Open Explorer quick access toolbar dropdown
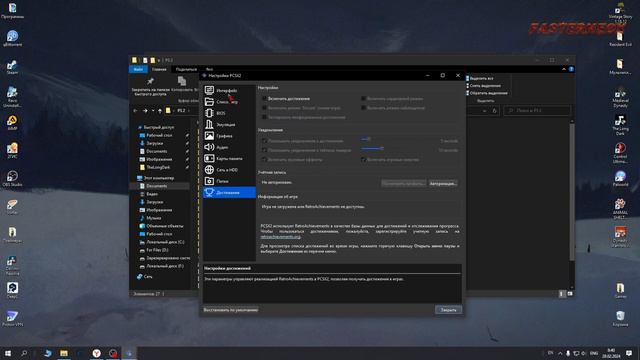The width and height of the screenshot is (640, 360). tap(159, 60)
